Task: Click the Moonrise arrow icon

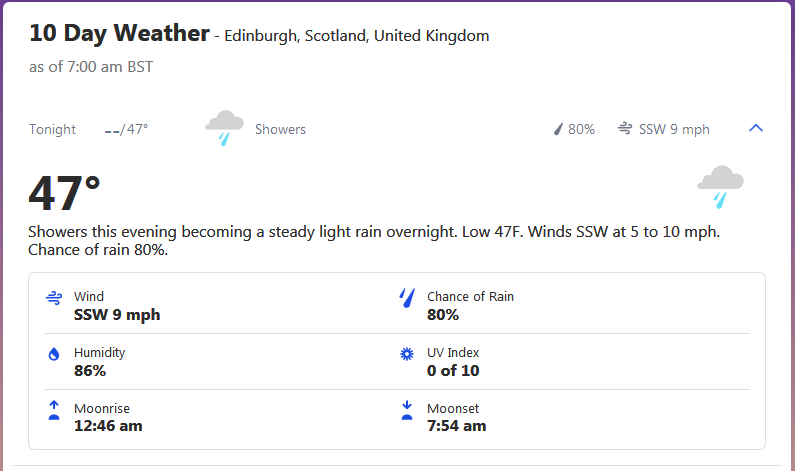Action: click(54, 410)
